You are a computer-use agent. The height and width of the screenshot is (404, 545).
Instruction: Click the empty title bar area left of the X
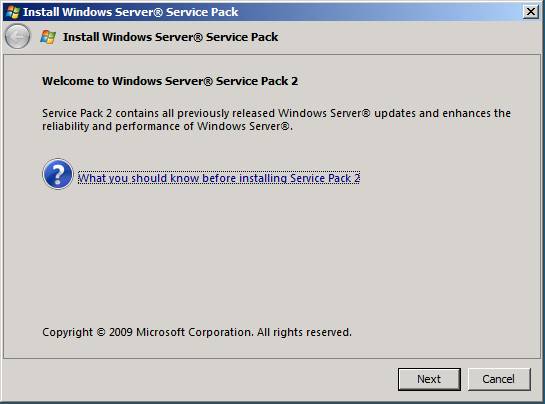[381, 12]
